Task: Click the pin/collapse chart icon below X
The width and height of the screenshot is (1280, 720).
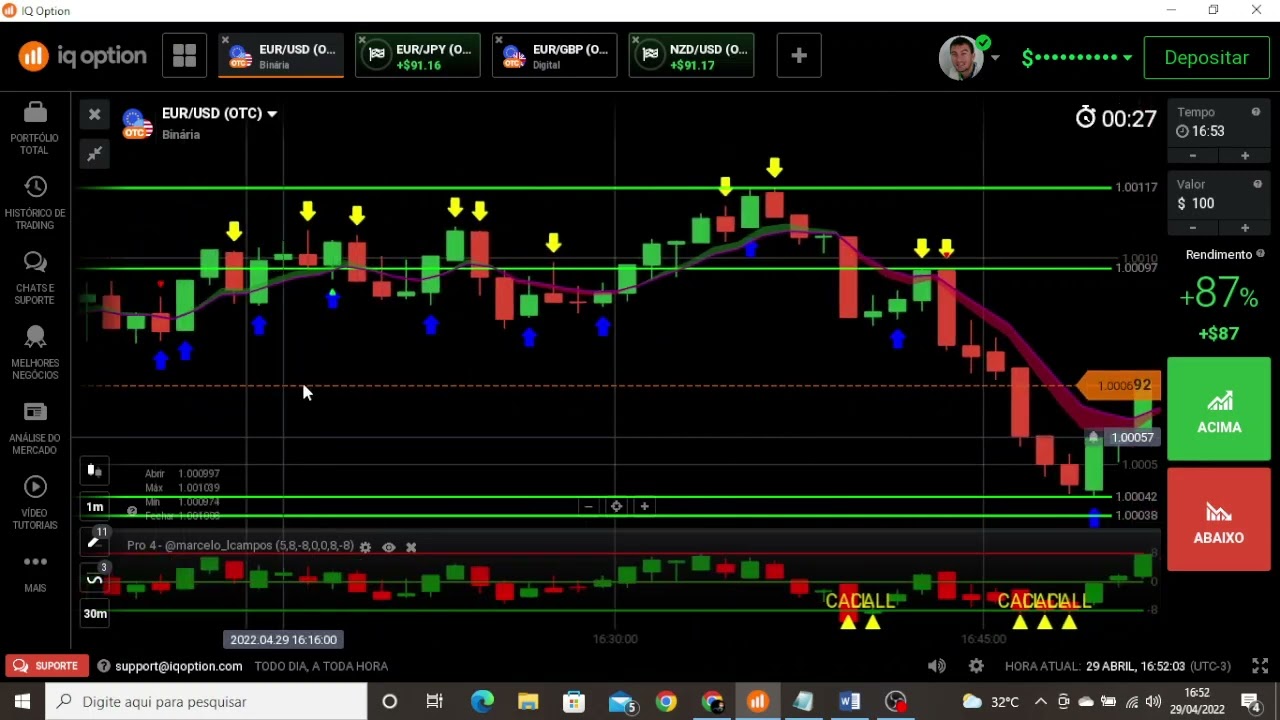Action: (95, 154)
